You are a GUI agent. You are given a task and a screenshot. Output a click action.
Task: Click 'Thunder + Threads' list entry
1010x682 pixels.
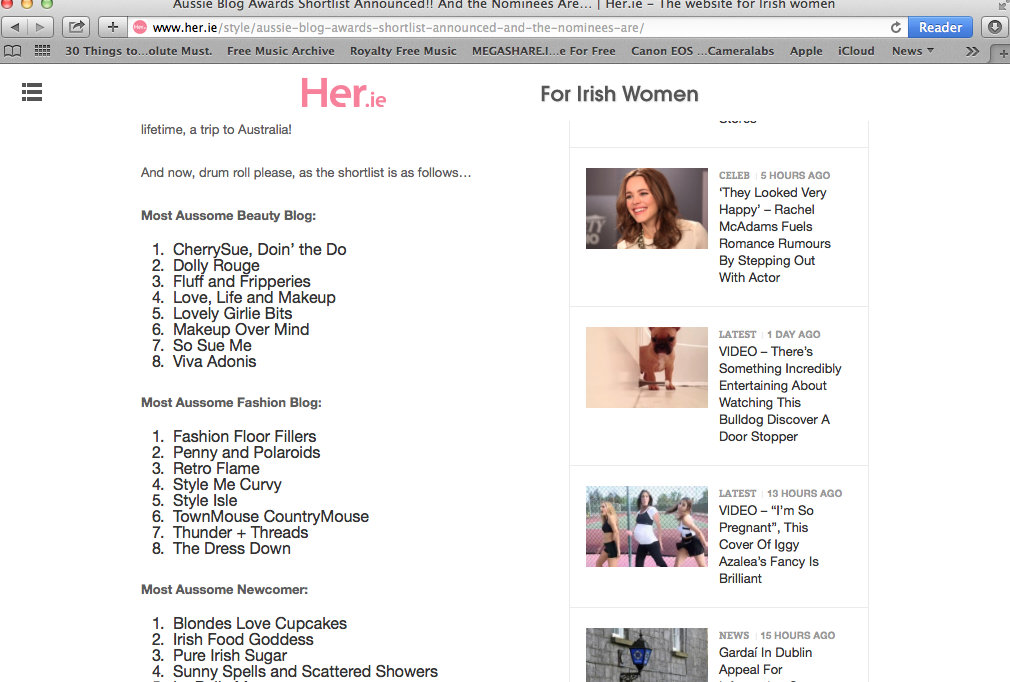click(240, 533)
